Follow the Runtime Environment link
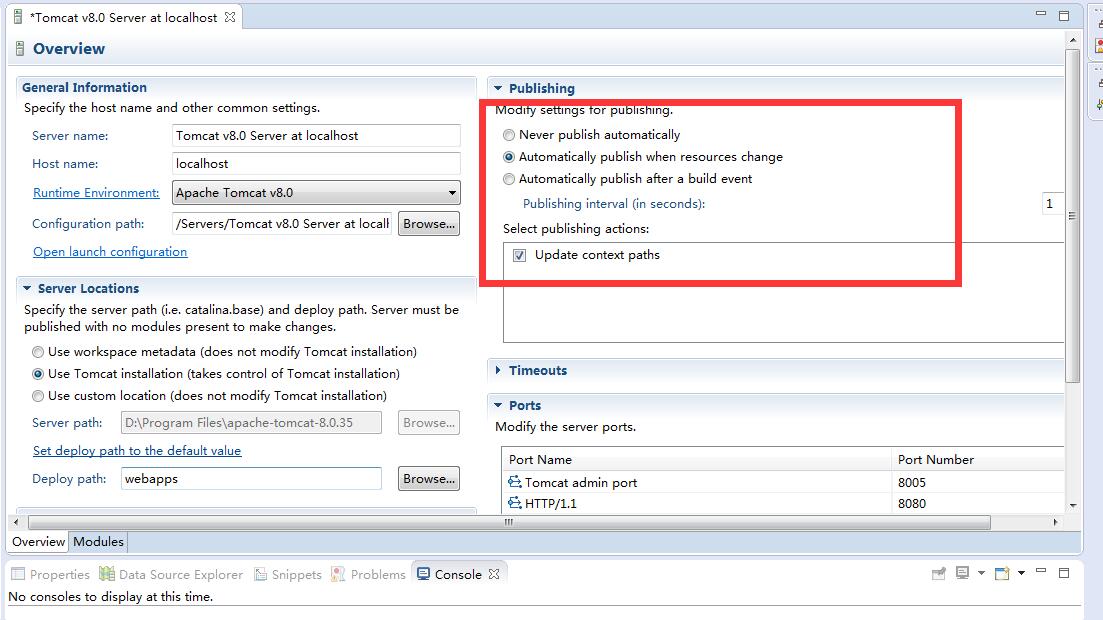This screenshot has width=1103, height=620. click(x=96, y=193)
